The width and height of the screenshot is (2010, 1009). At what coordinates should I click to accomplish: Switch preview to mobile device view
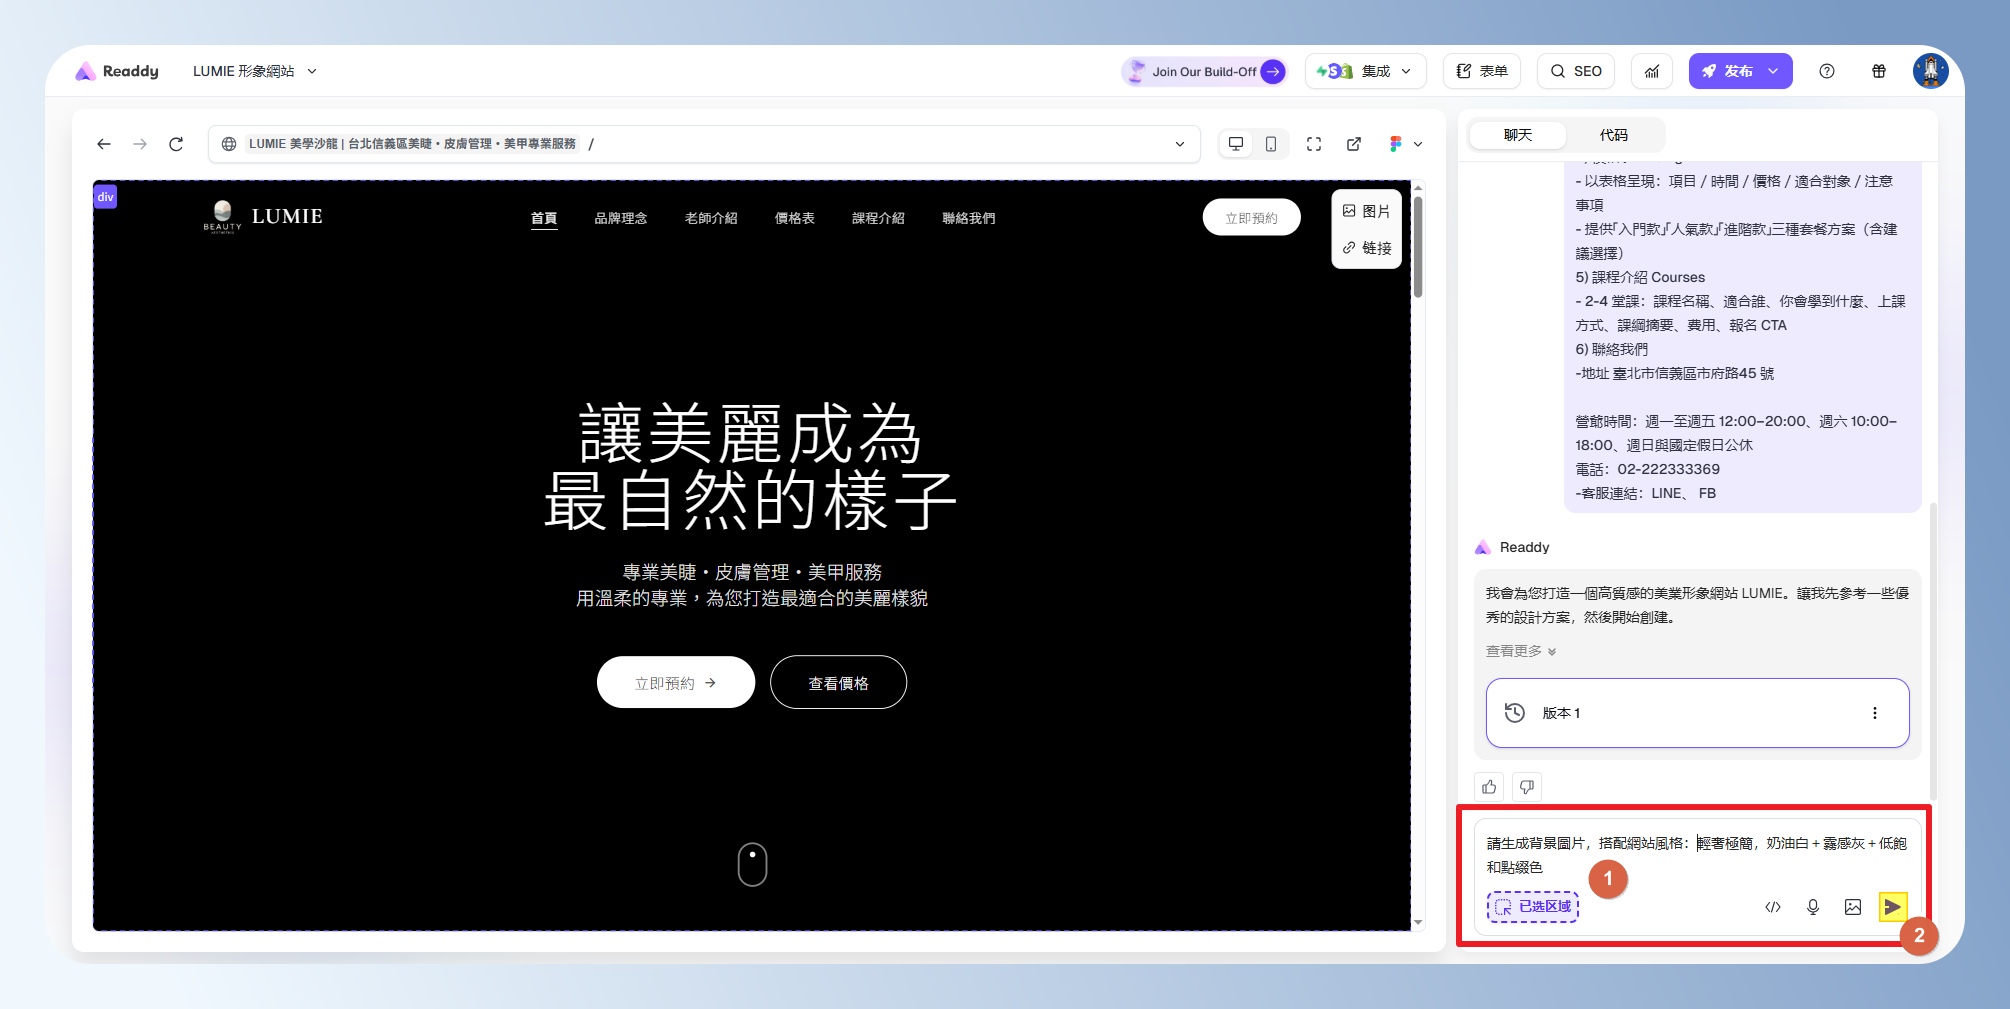coord(1271,144)
